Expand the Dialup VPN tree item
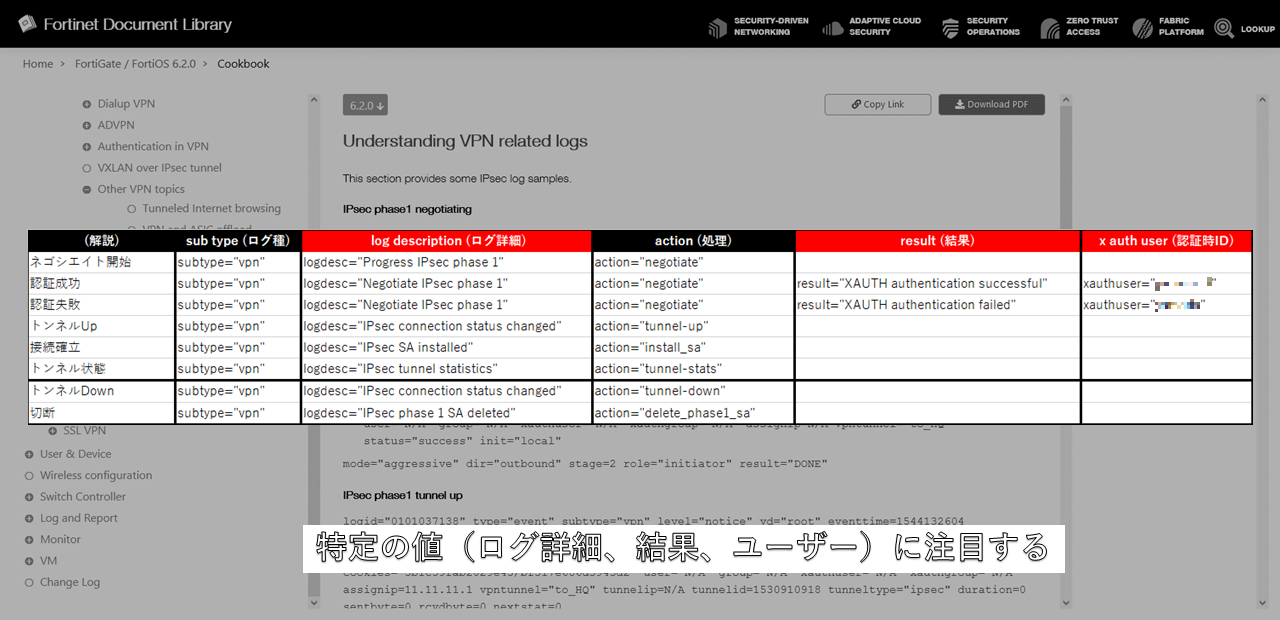The width and height of the screenshot is (1280, 620). 87,104
